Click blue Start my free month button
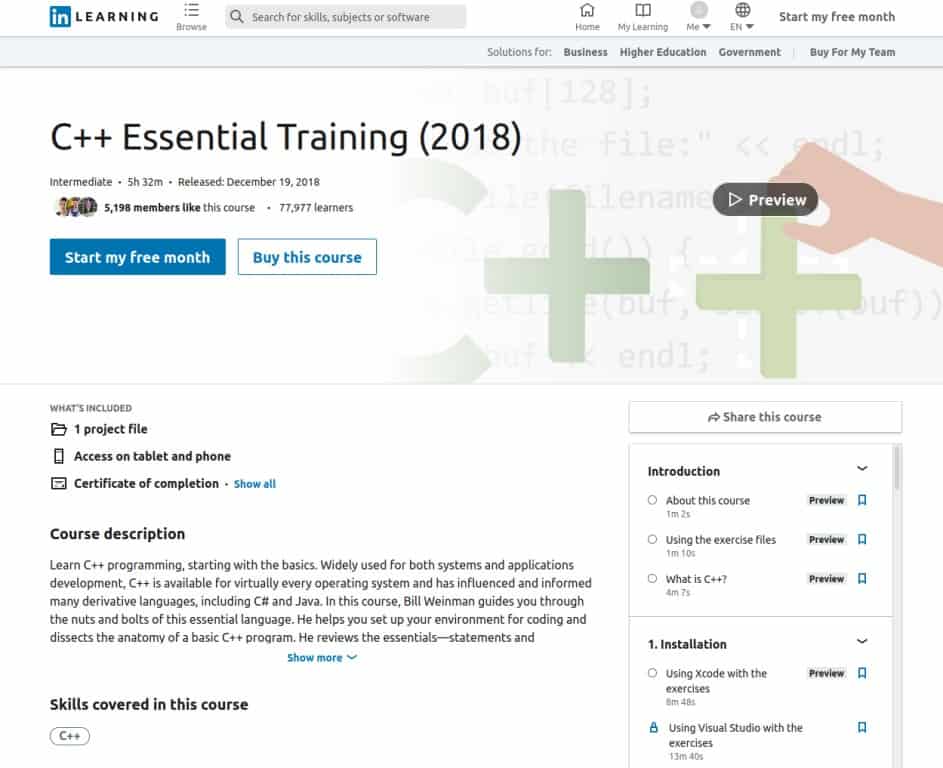This screenshot has height=768, width=943. [x=138, y=257]
